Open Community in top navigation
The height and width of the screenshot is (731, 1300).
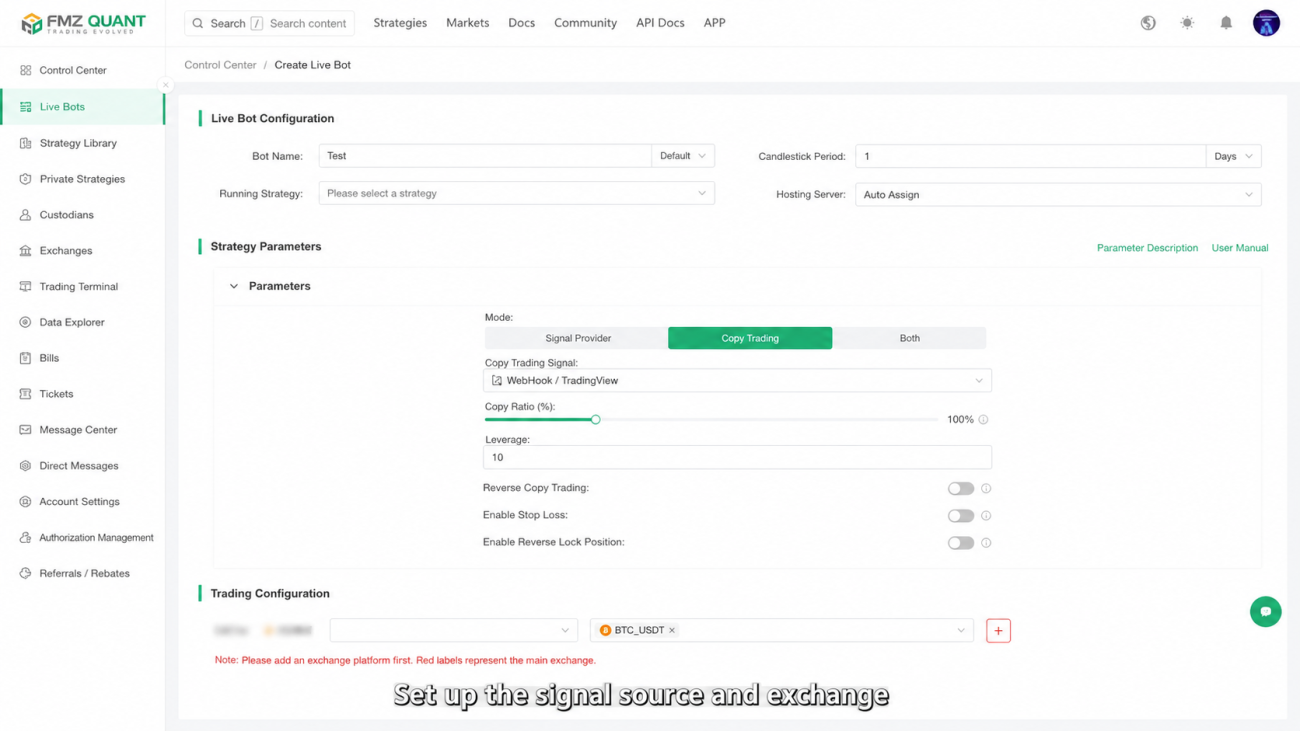(x=585, y=23)
